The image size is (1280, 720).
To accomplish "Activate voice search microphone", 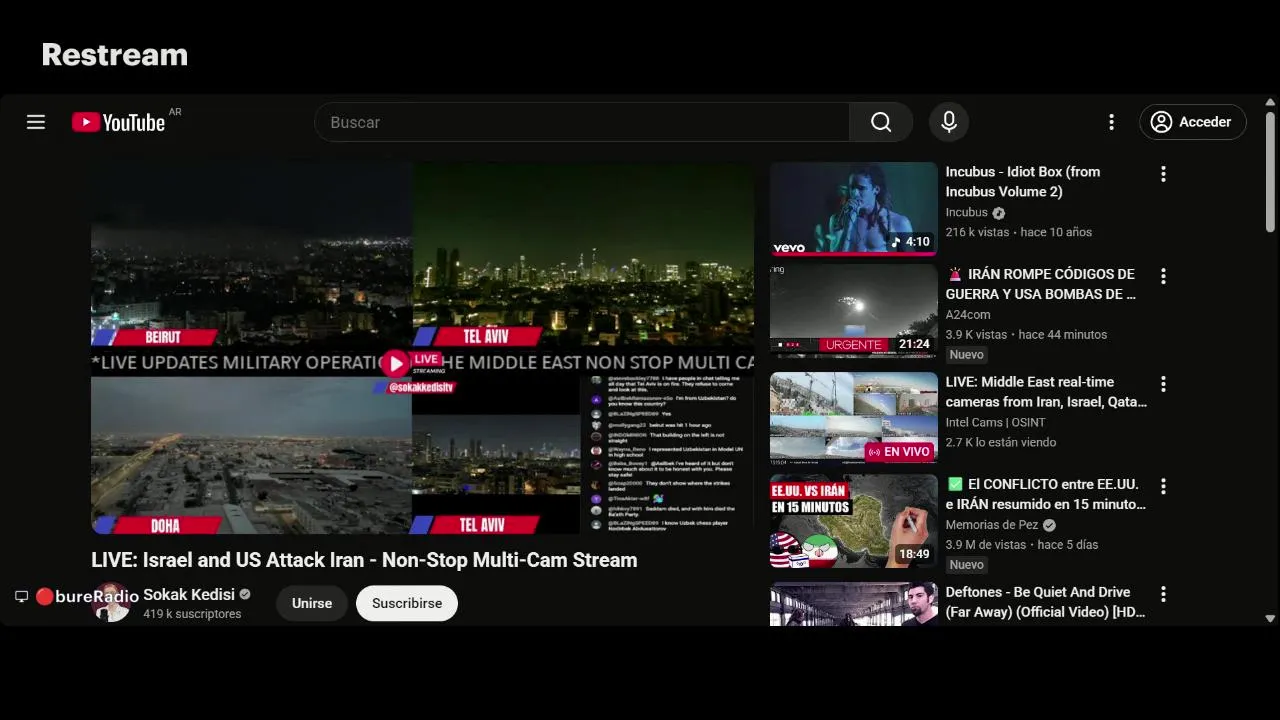I will click(949, 122).
